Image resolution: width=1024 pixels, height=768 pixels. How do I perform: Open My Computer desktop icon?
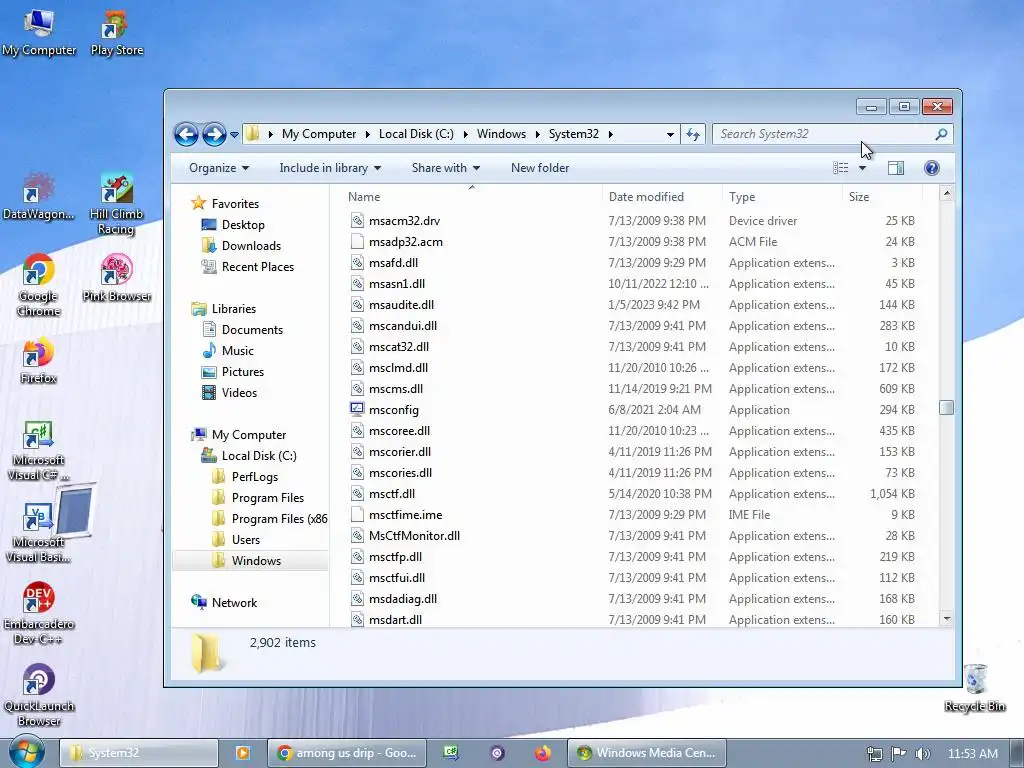click(39, 33)
